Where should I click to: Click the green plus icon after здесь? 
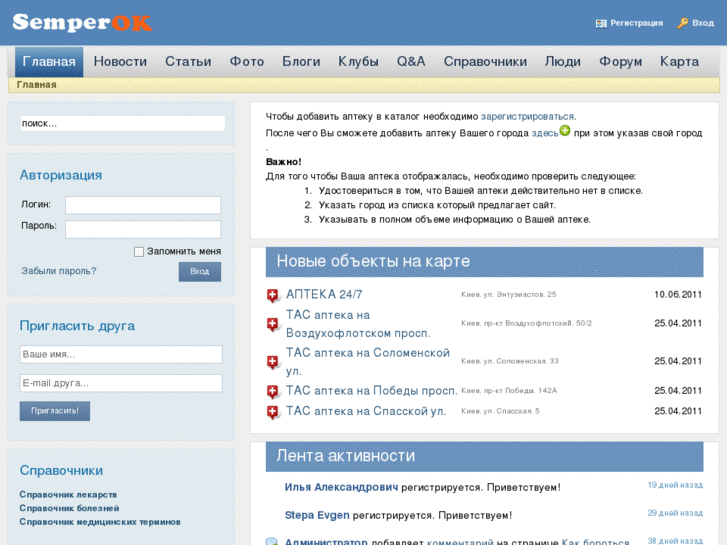(x=564, y=131)
